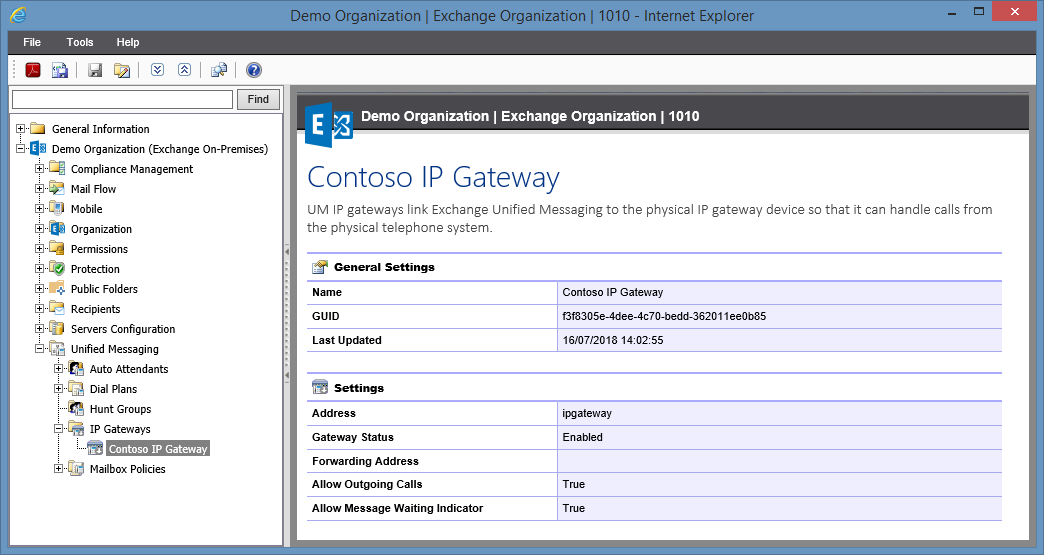
Task: Click the magnifier search documents icon
Action: (219, 70)
